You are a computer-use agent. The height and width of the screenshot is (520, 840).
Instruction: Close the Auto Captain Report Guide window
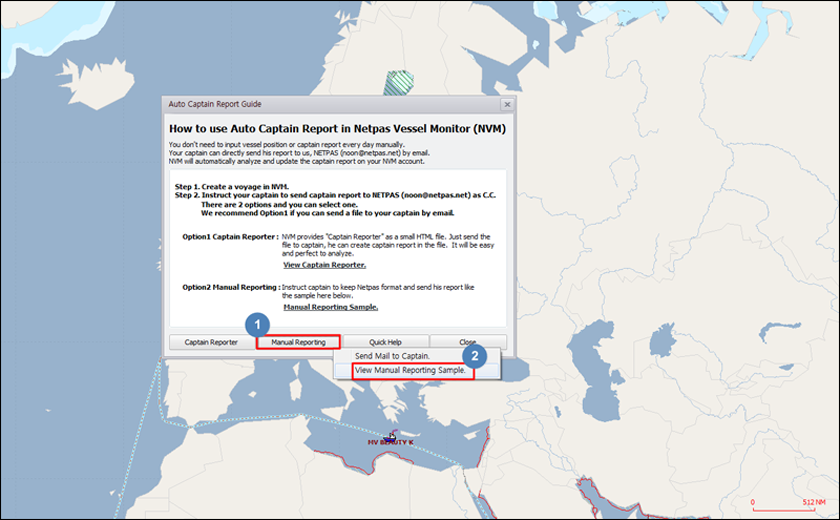tap(507, 104)
